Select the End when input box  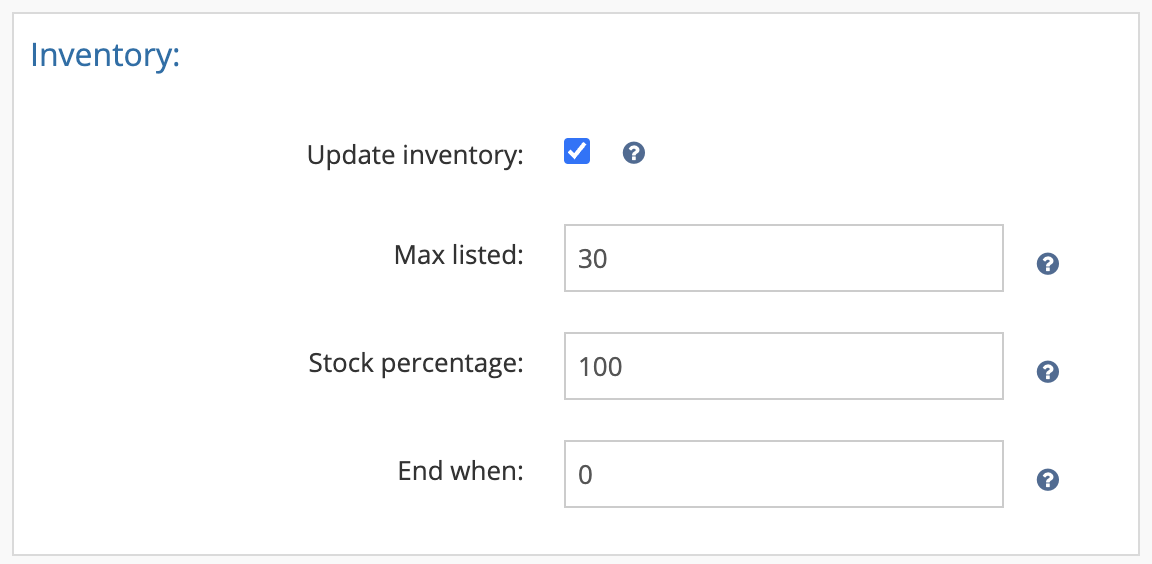783,474
